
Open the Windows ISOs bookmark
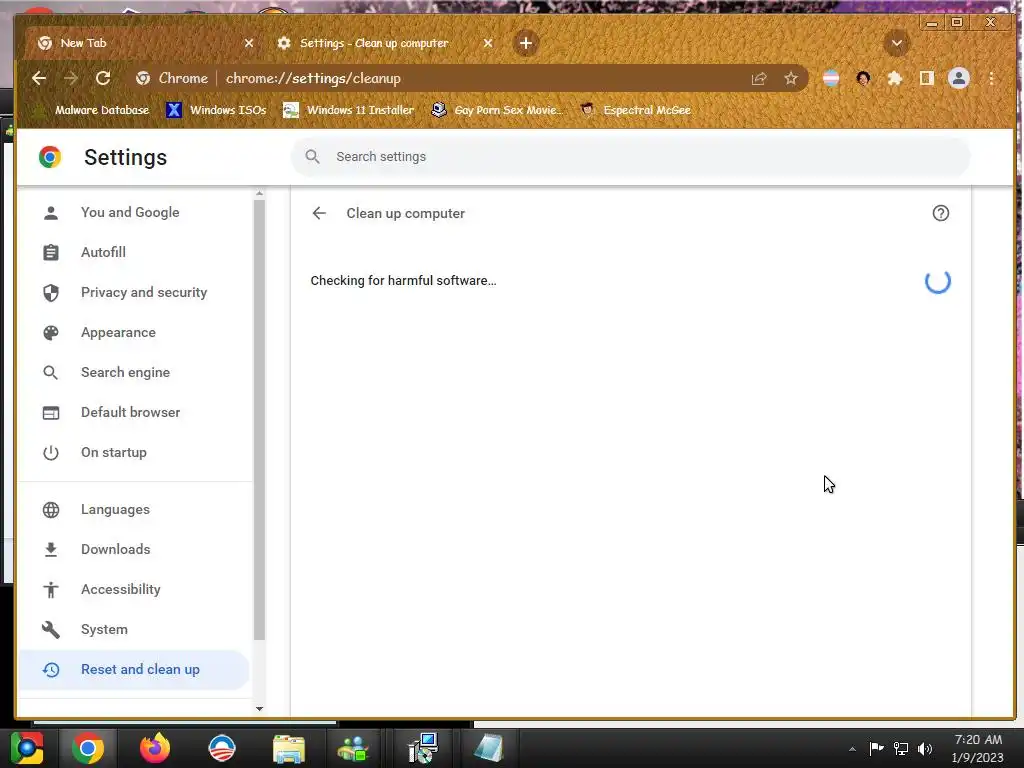coord(216,110)
